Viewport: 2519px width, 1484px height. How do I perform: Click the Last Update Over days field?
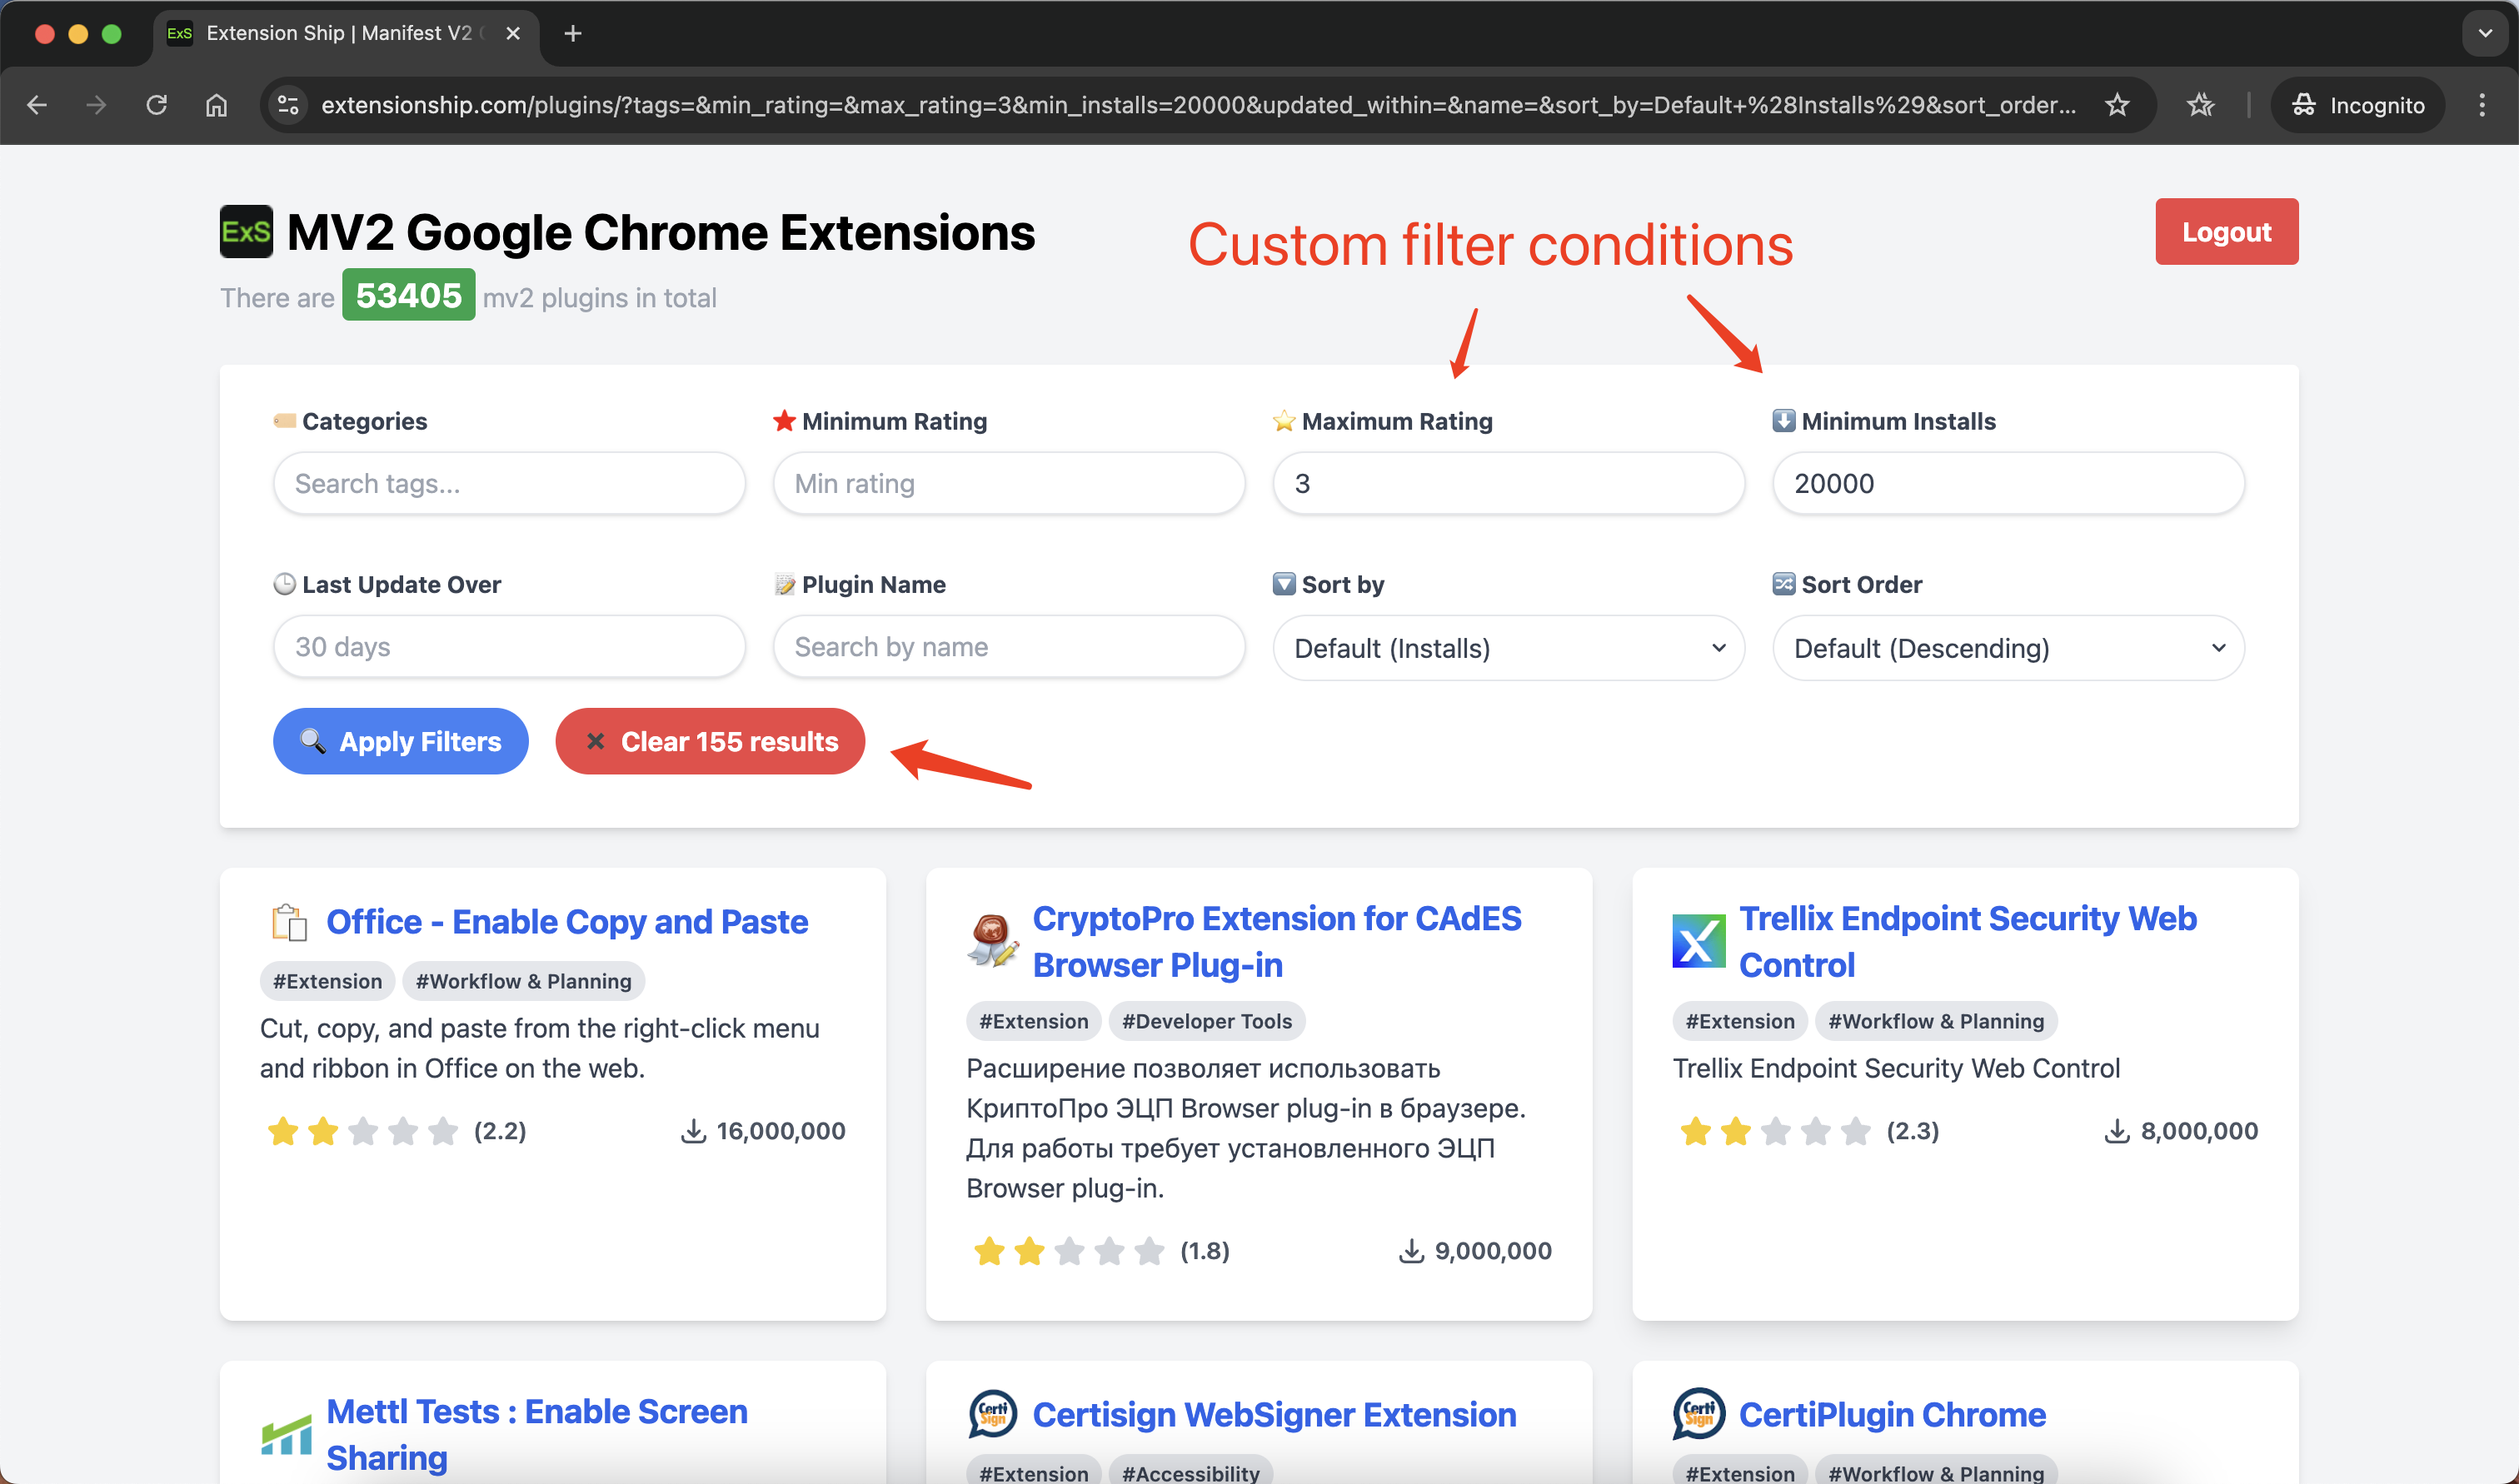pos(509,647)
